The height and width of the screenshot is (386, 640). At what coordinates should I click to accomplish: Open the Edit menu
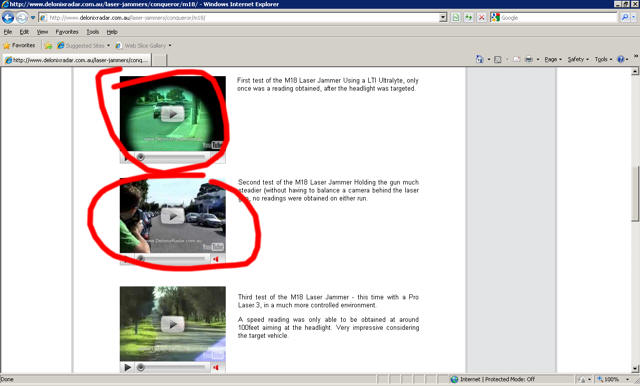coord(24,32)
